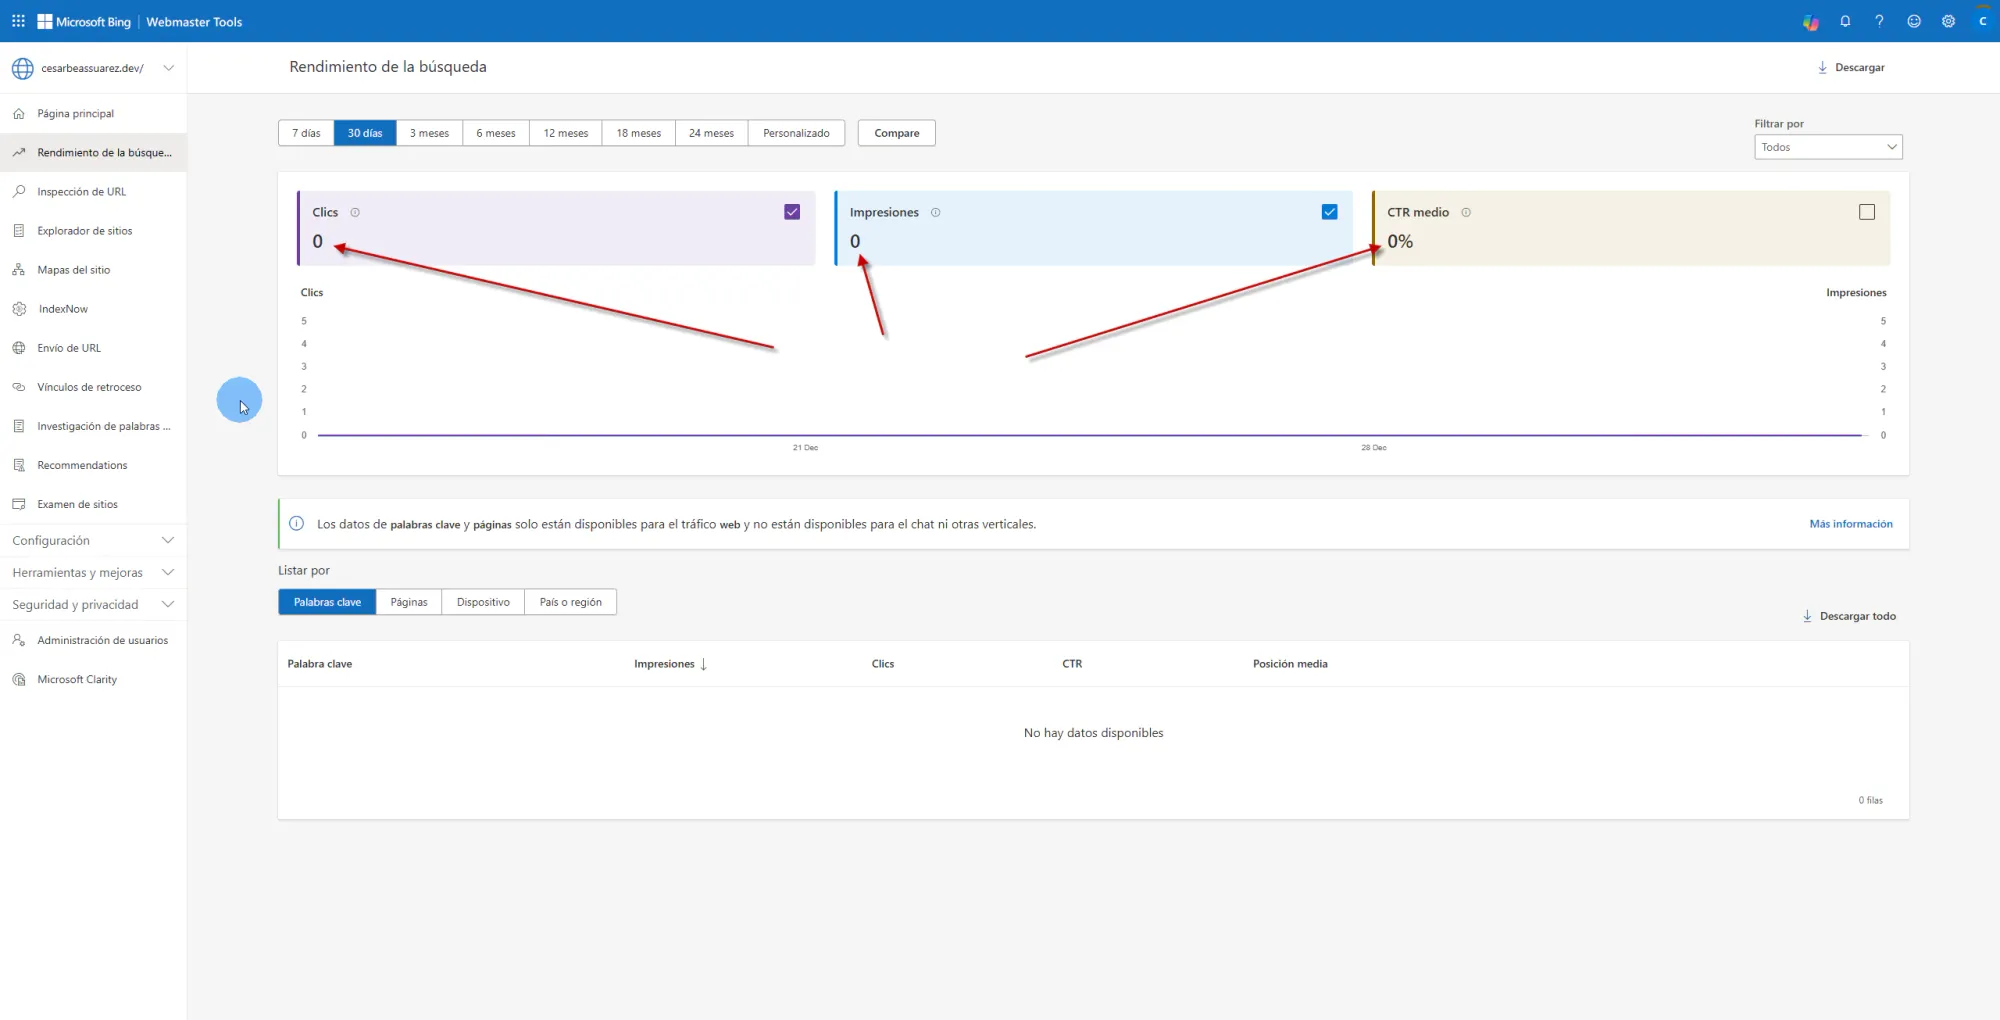Screen dimensions: 2000x1020
Task: Uncheck the Impresiones metric checkbox
Action: 1329,212
